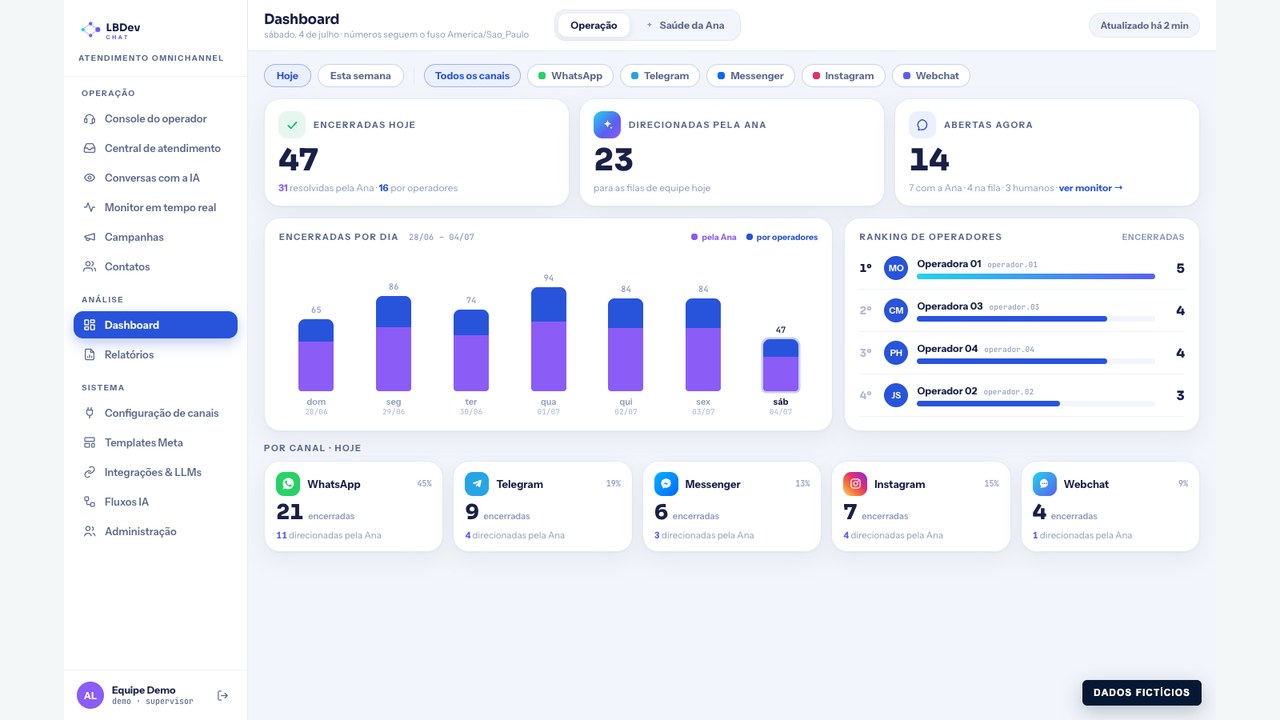Viewport: 1280px width, 720px height.
Task: Click the WhatsApp 45% label
Action: (x=424, y=484)
